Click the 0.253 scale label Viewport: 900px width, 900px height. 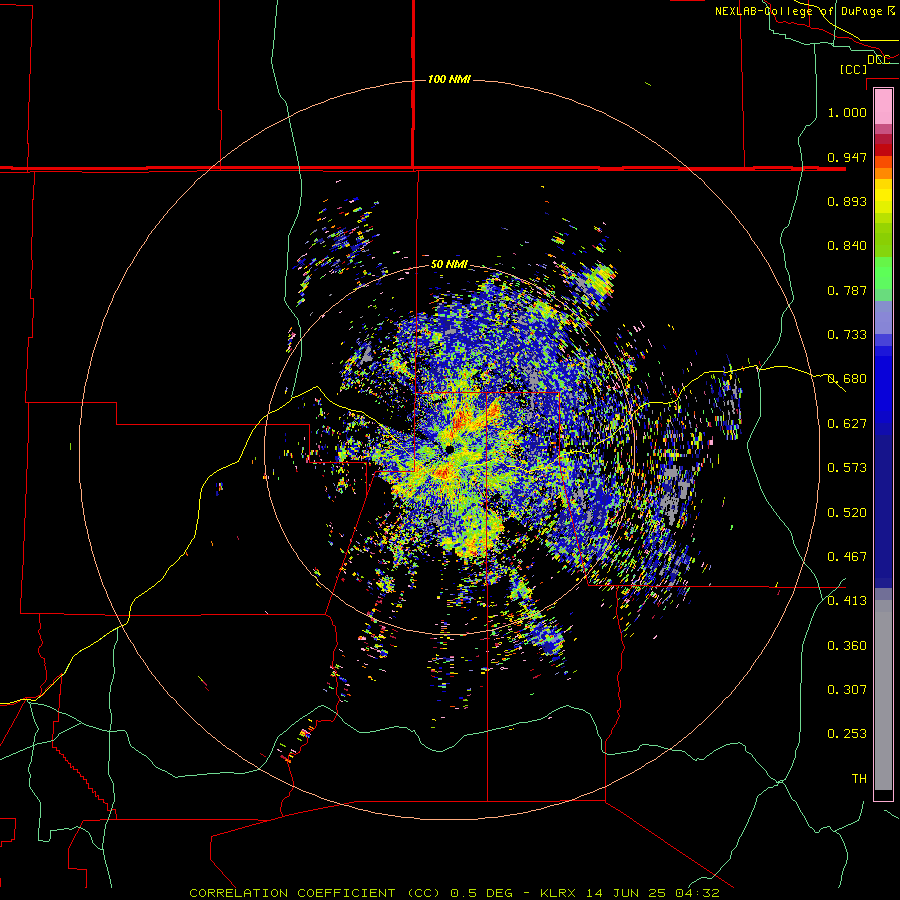click(847, 734)
